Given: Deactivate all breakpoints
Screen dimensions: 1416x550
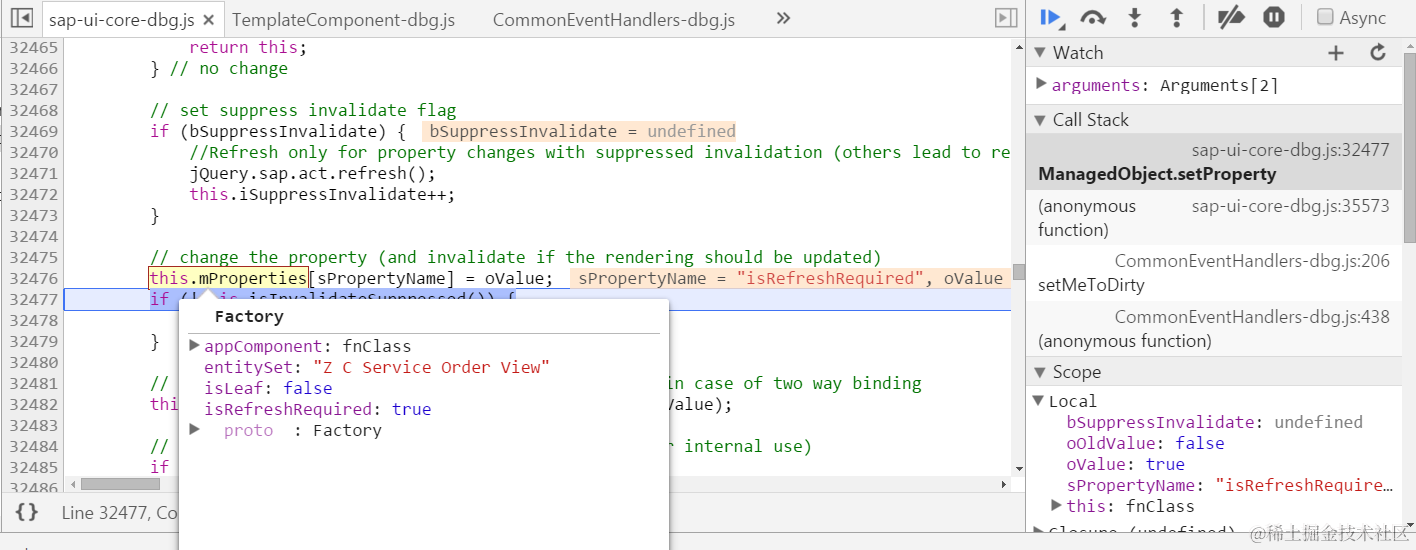Looking at the screenshot, I should coord(1231,17).
